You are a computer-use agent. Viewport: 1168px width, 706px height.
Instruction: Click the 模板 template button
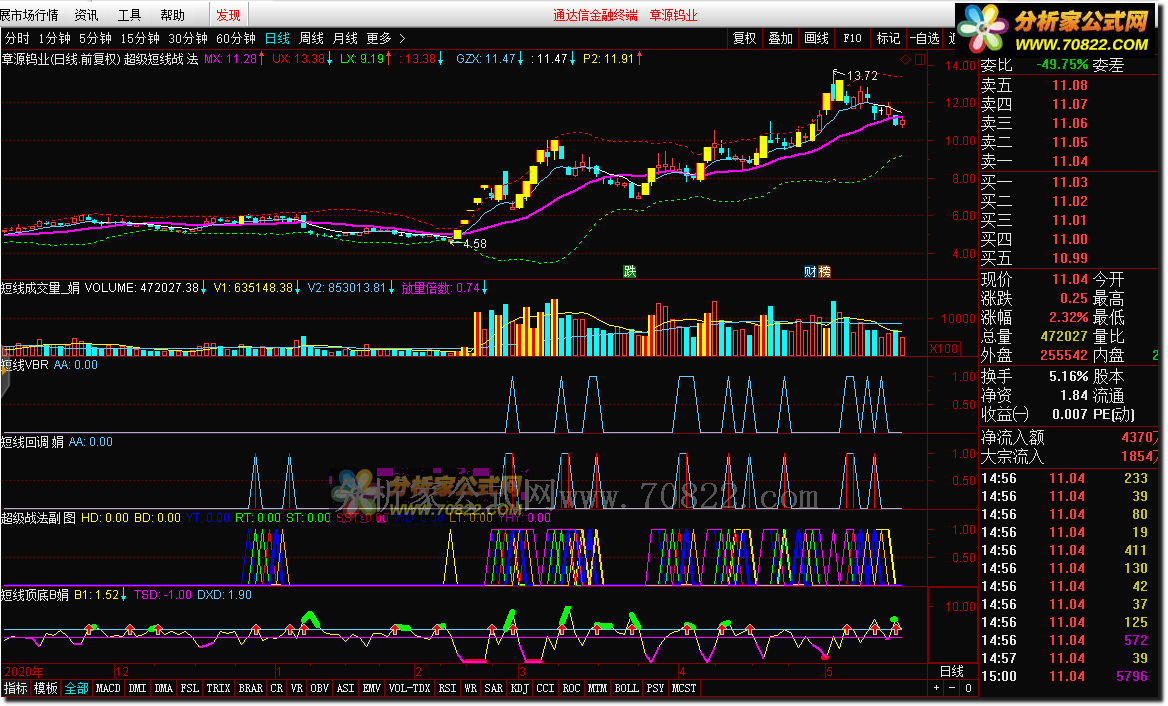45,688
